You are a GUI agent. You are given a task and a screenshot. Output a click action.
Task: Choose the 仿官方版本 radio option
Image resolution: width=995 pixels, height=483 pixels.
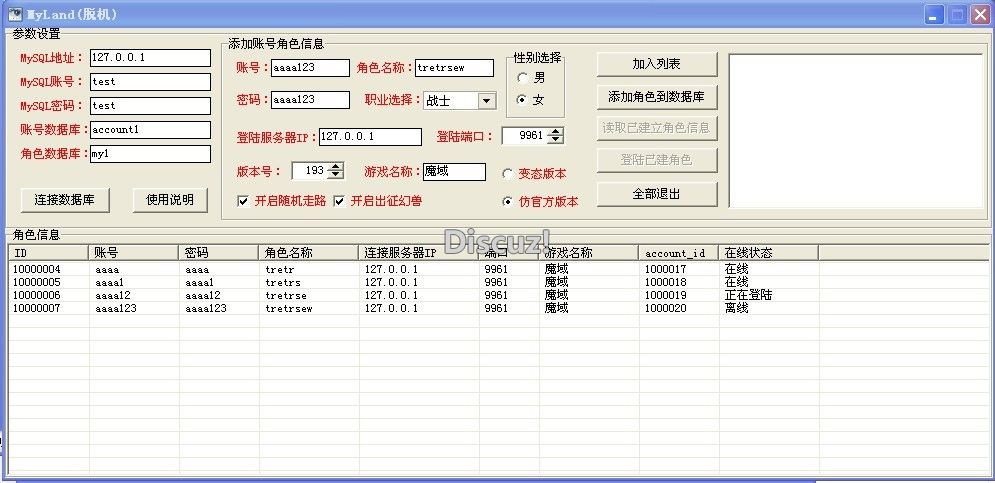point(508,201)
